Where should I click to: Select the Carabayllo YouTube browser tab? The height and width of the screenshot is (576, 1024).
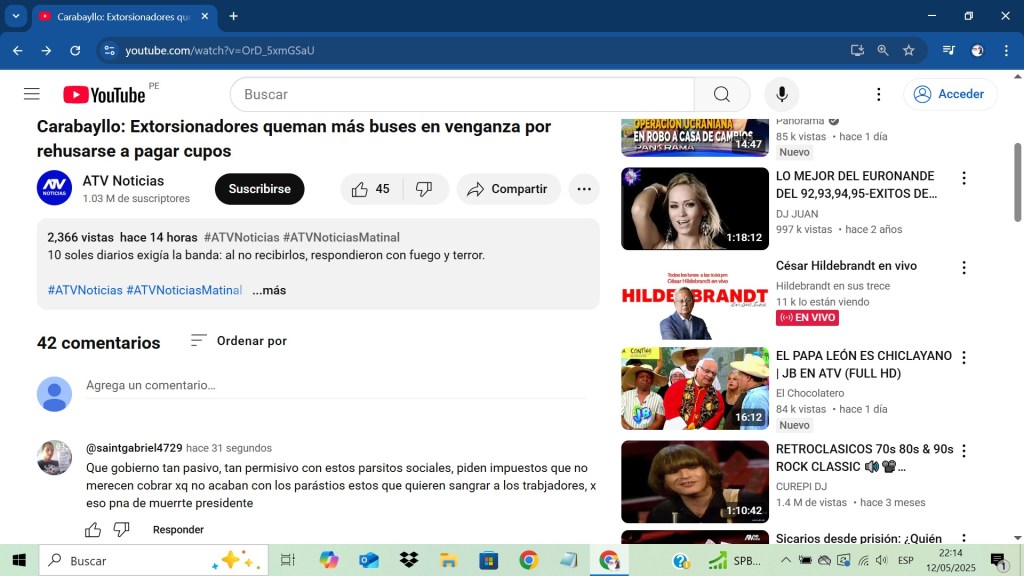120,17
